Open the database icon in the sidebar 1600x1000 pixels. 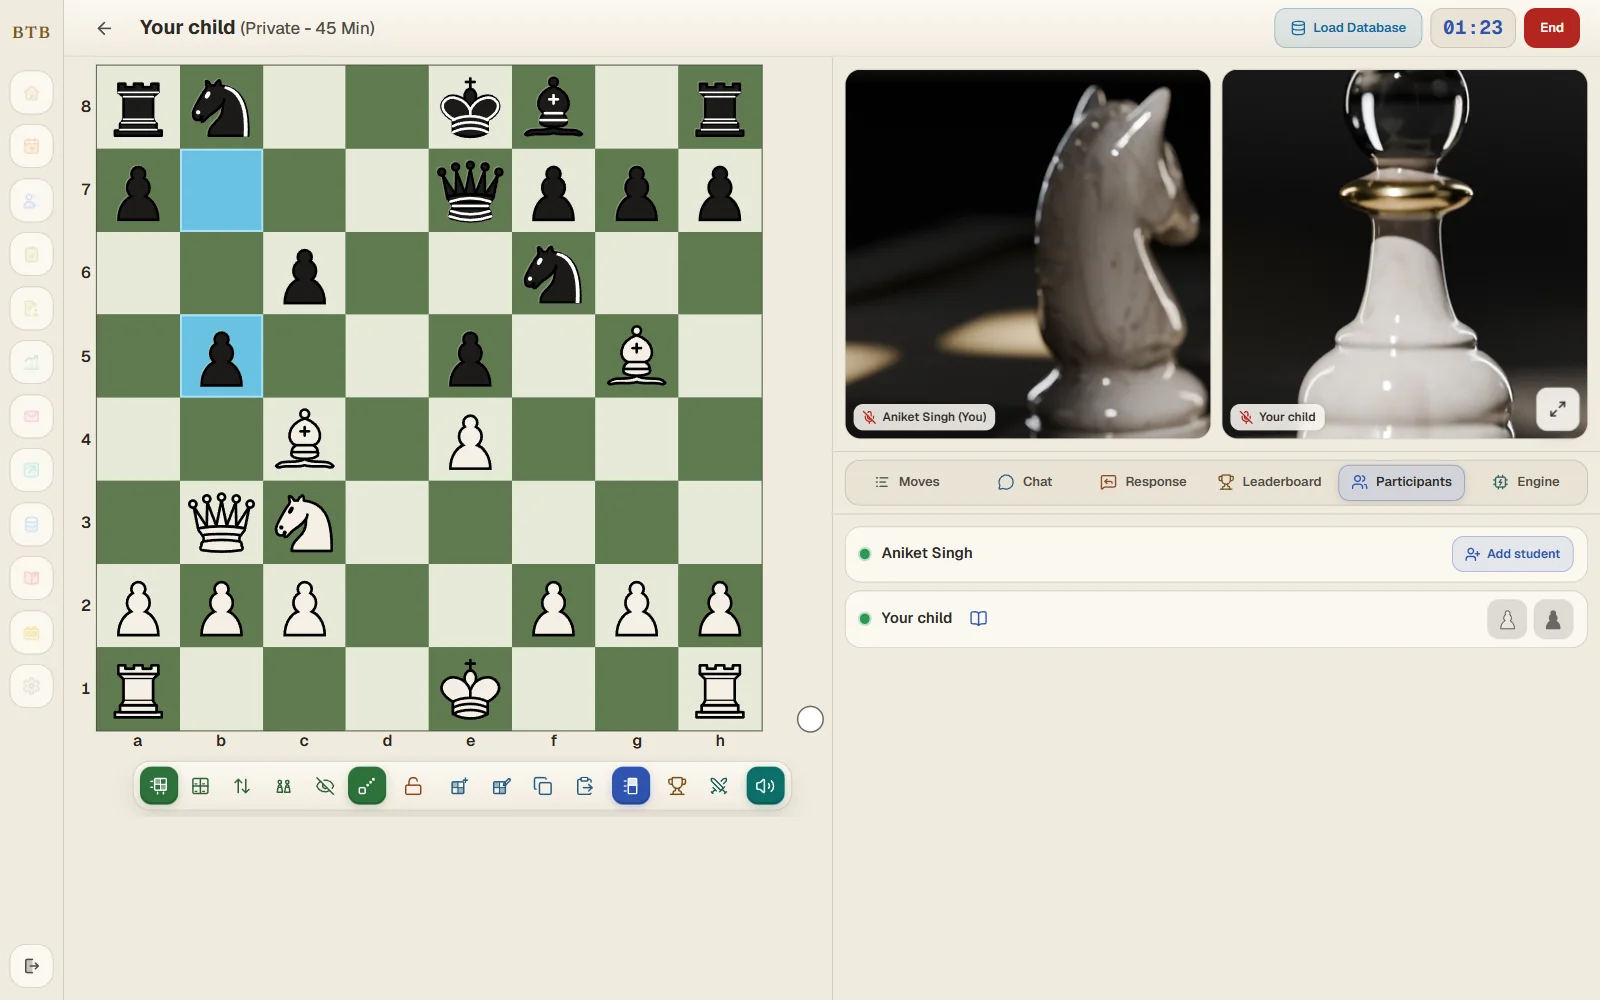click(x=32, y=524)
